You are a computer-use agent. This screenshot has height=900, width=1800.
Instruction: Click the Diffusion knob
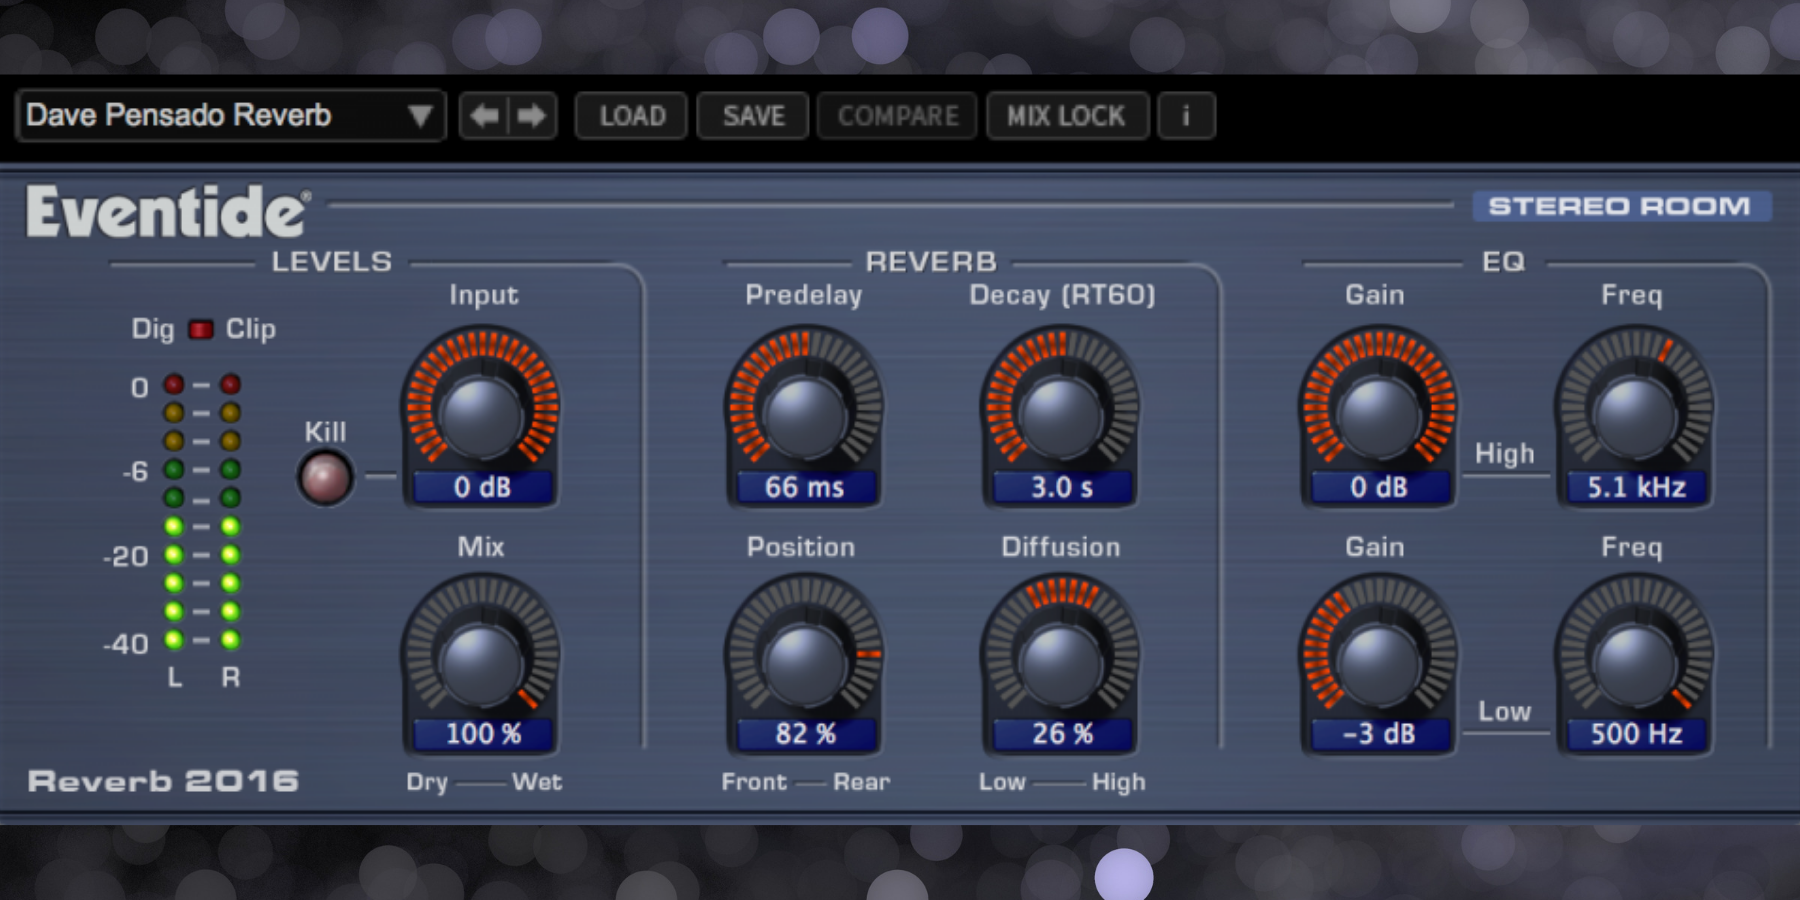pyautogui.click(x=1060, y=662)
